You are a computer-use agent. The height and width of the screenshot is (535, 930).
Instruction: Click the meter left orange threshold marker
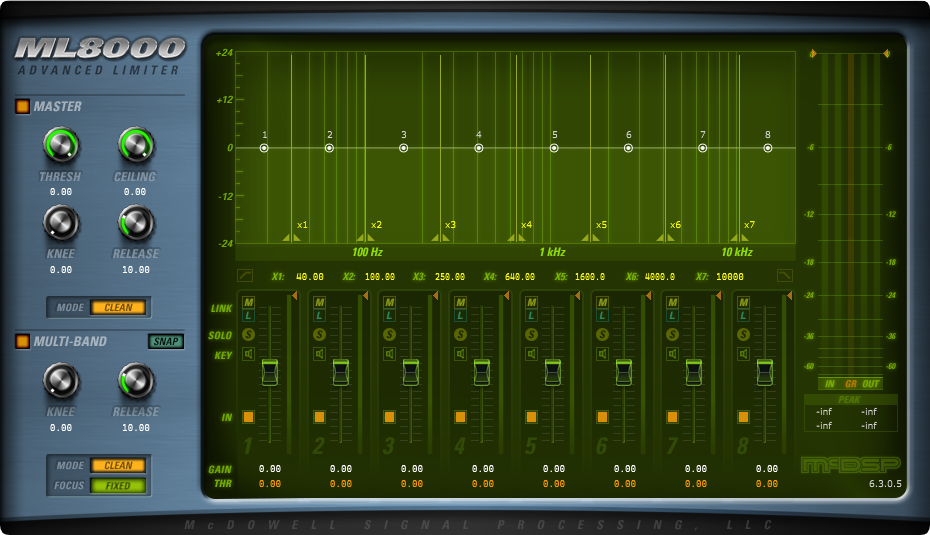pyautogui.click(x=813, y=53)
